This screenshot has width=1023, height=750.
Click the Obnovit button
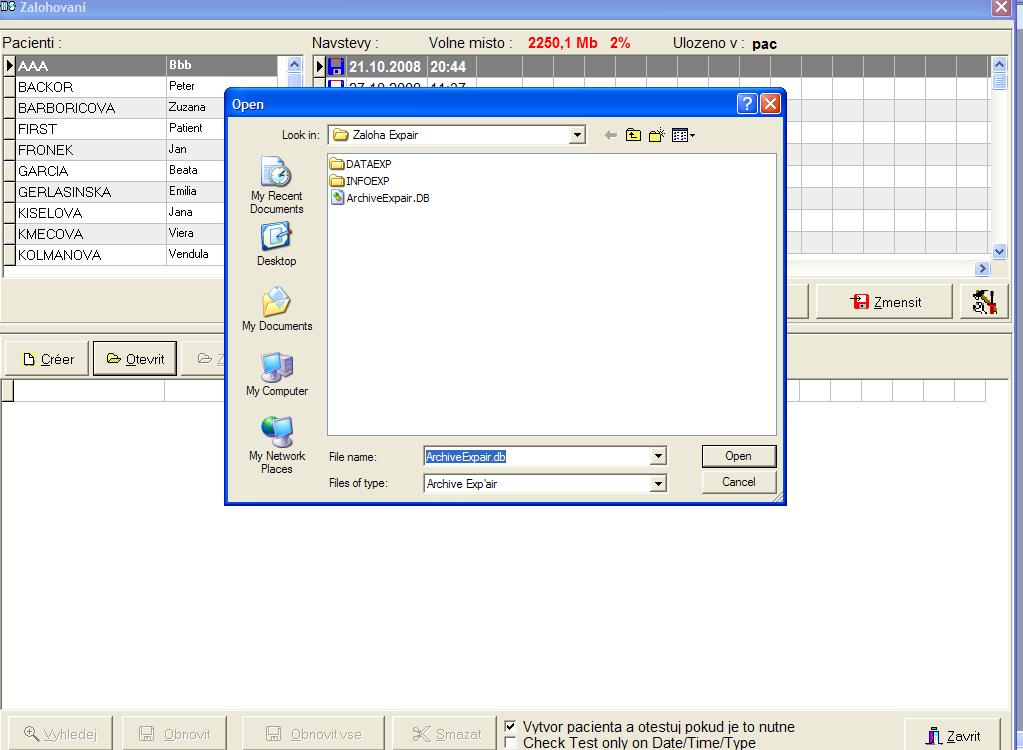(x=175, y=734)
